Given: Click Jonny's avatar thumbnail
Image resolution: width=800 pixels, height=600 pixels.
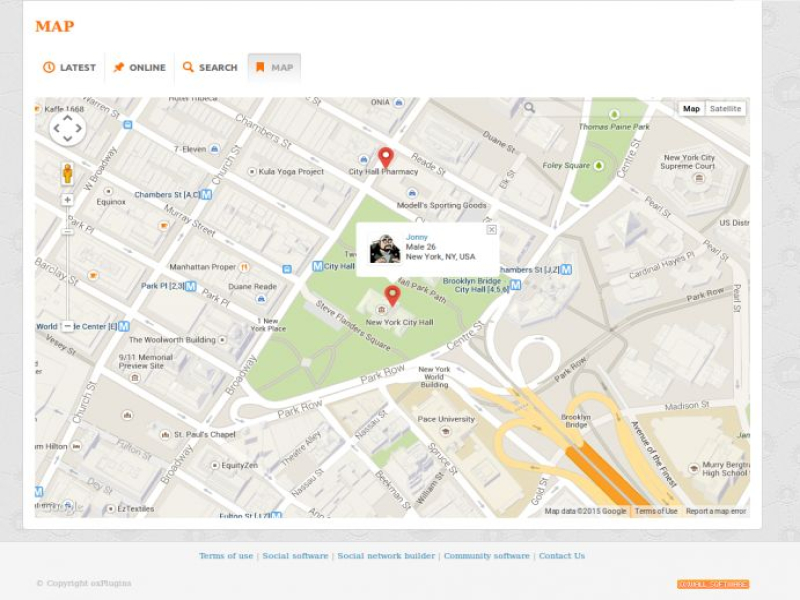Looking at the screenshot, I should pyautogui.click(x=385, y=248).
